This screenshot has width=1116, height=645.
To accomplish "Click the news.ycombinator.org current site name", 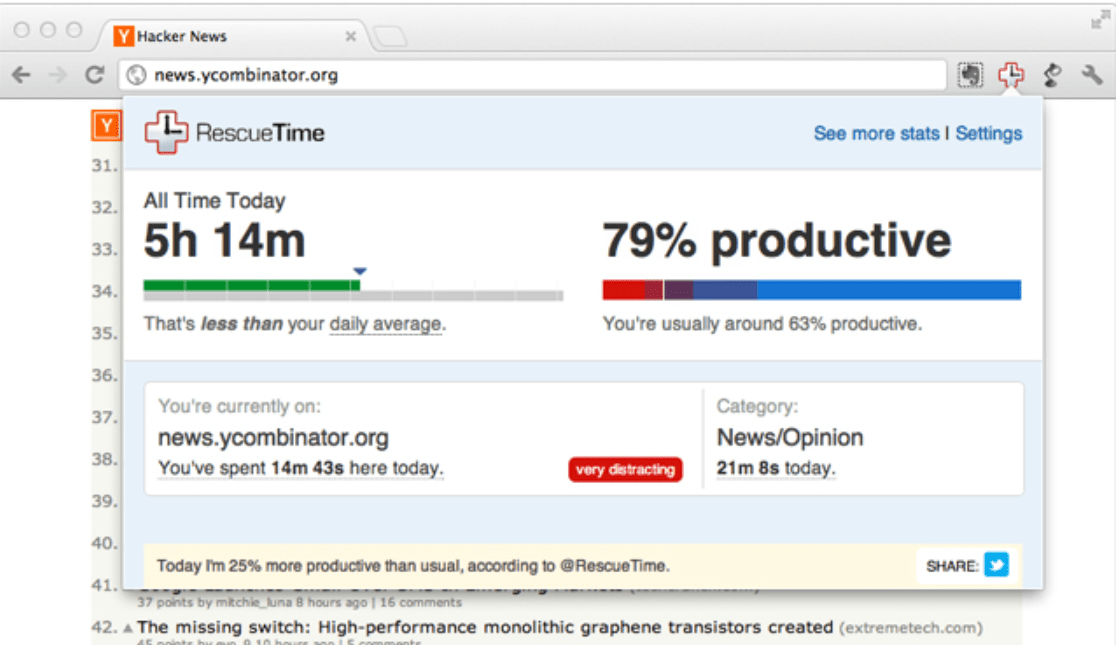I will pos(273,437).
